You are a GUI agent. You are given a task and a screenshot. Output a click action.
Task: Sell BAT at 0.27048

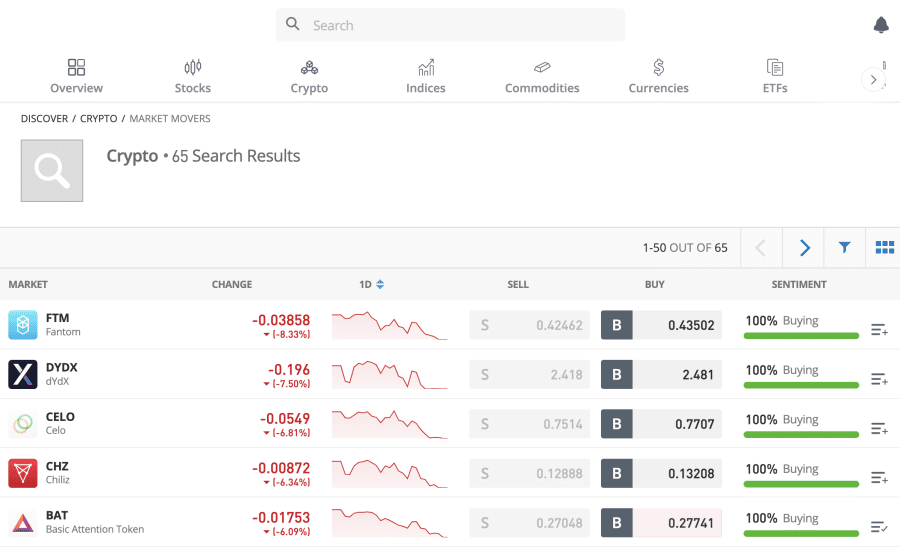(529, 523)
